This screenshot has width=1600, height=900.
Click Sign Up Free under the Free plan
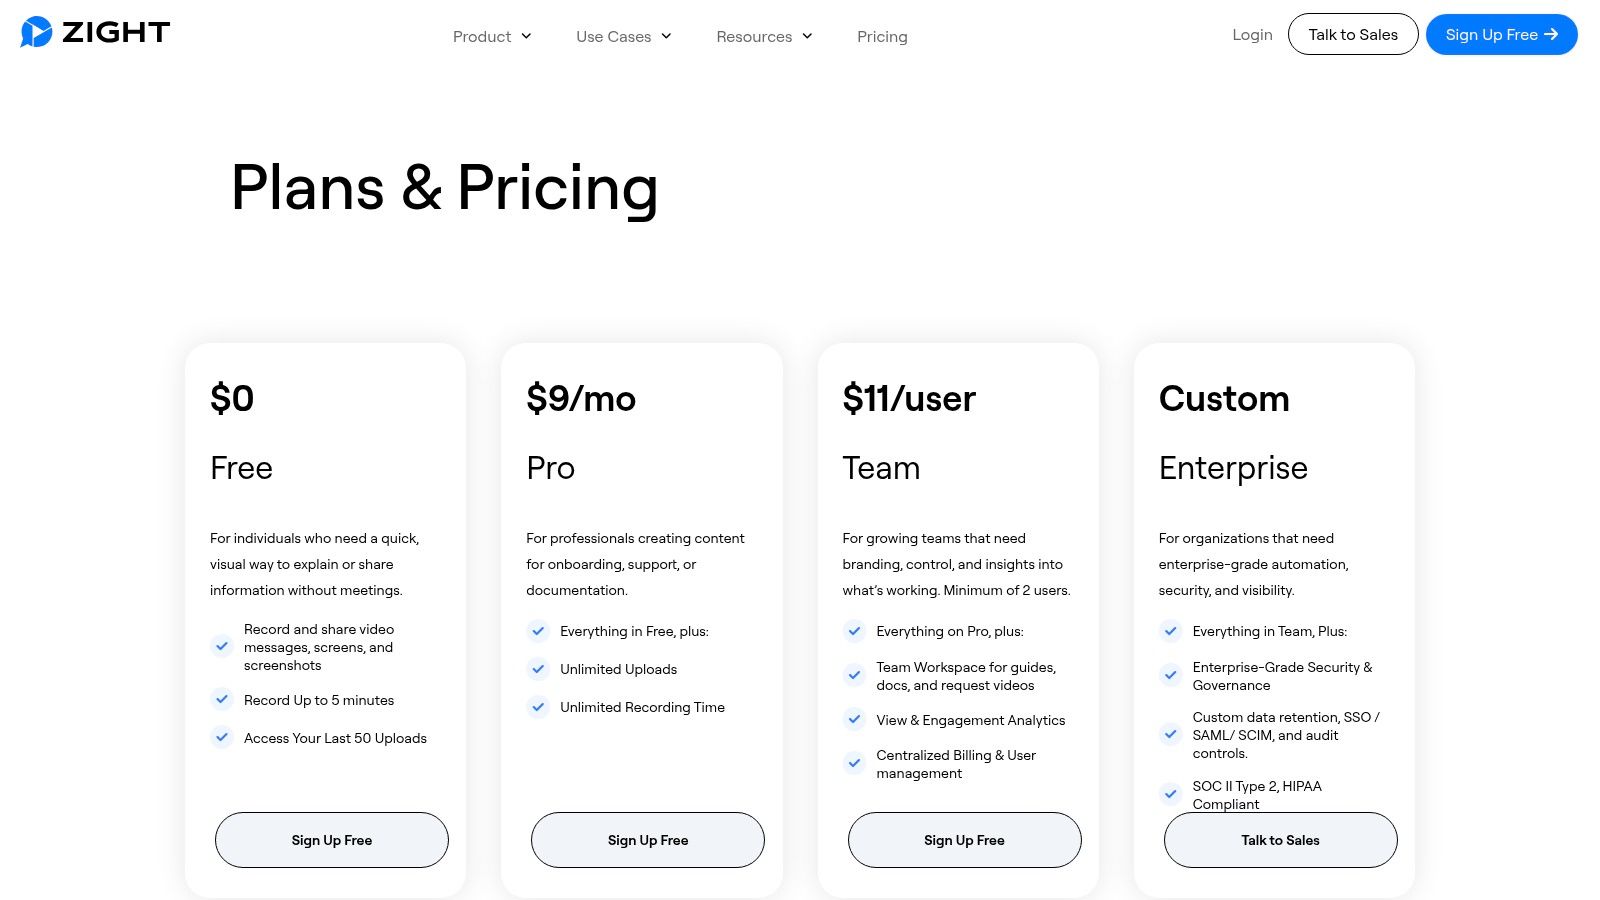coord(331,840)
